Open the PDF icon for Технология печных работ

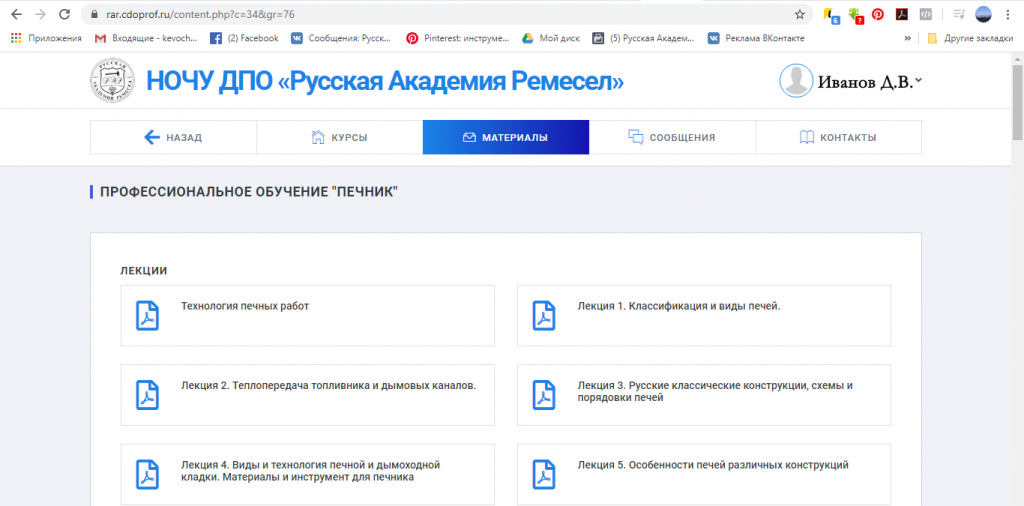click(x=148, y=315)
